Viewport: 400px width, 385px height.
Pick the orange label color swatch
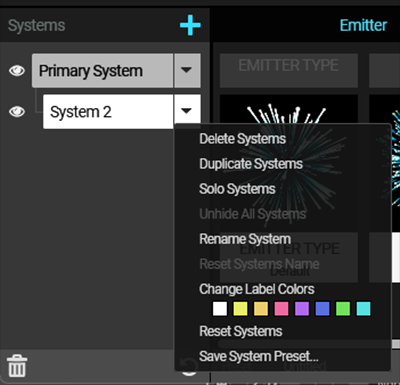point(261,309)
